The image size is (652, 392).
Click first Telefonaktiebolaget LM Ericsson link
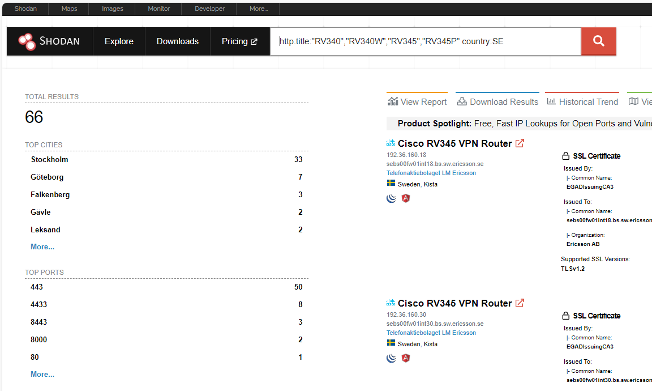coord(431,173)
